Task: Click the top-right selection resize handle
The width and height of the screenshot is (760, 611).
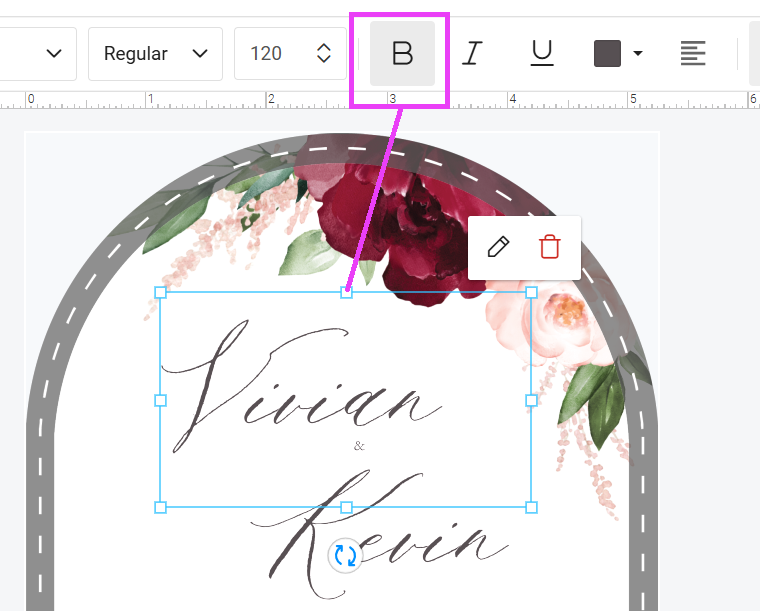Action: click(x=531, y=292)
